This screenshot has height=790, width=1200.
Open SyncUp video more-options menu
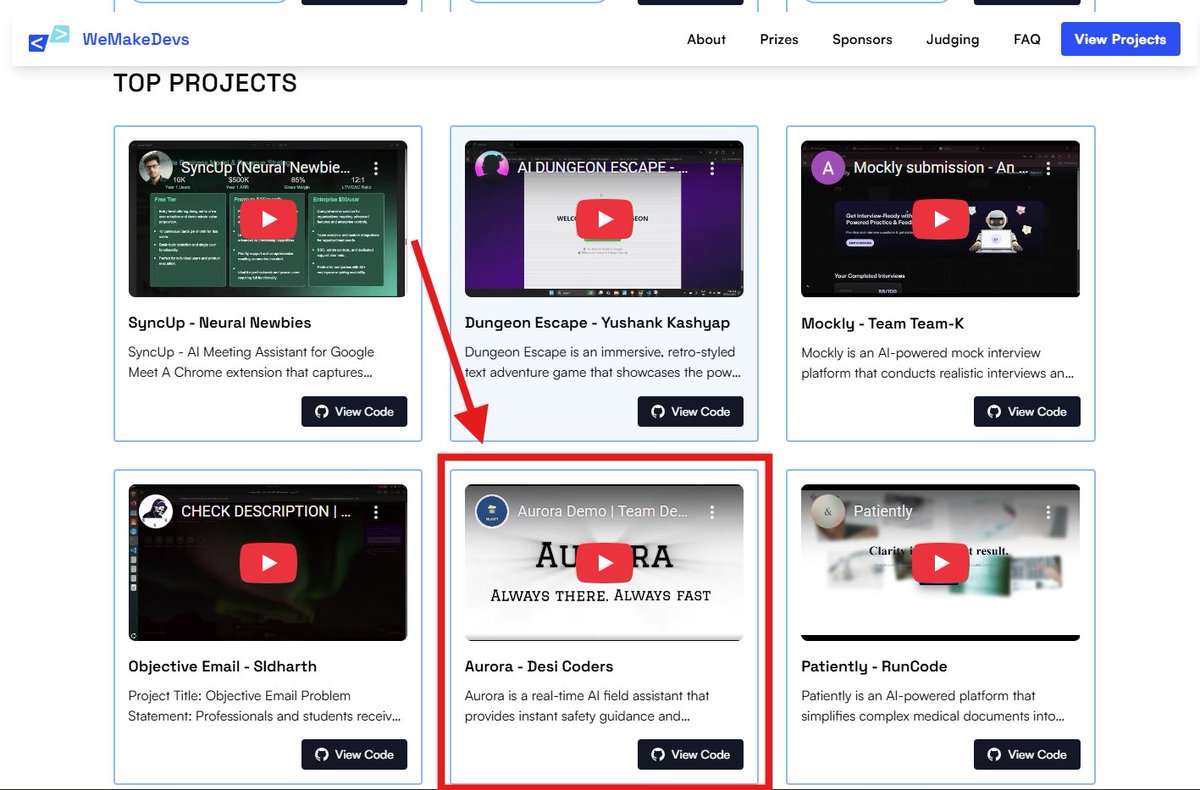[x=376, y=168]
